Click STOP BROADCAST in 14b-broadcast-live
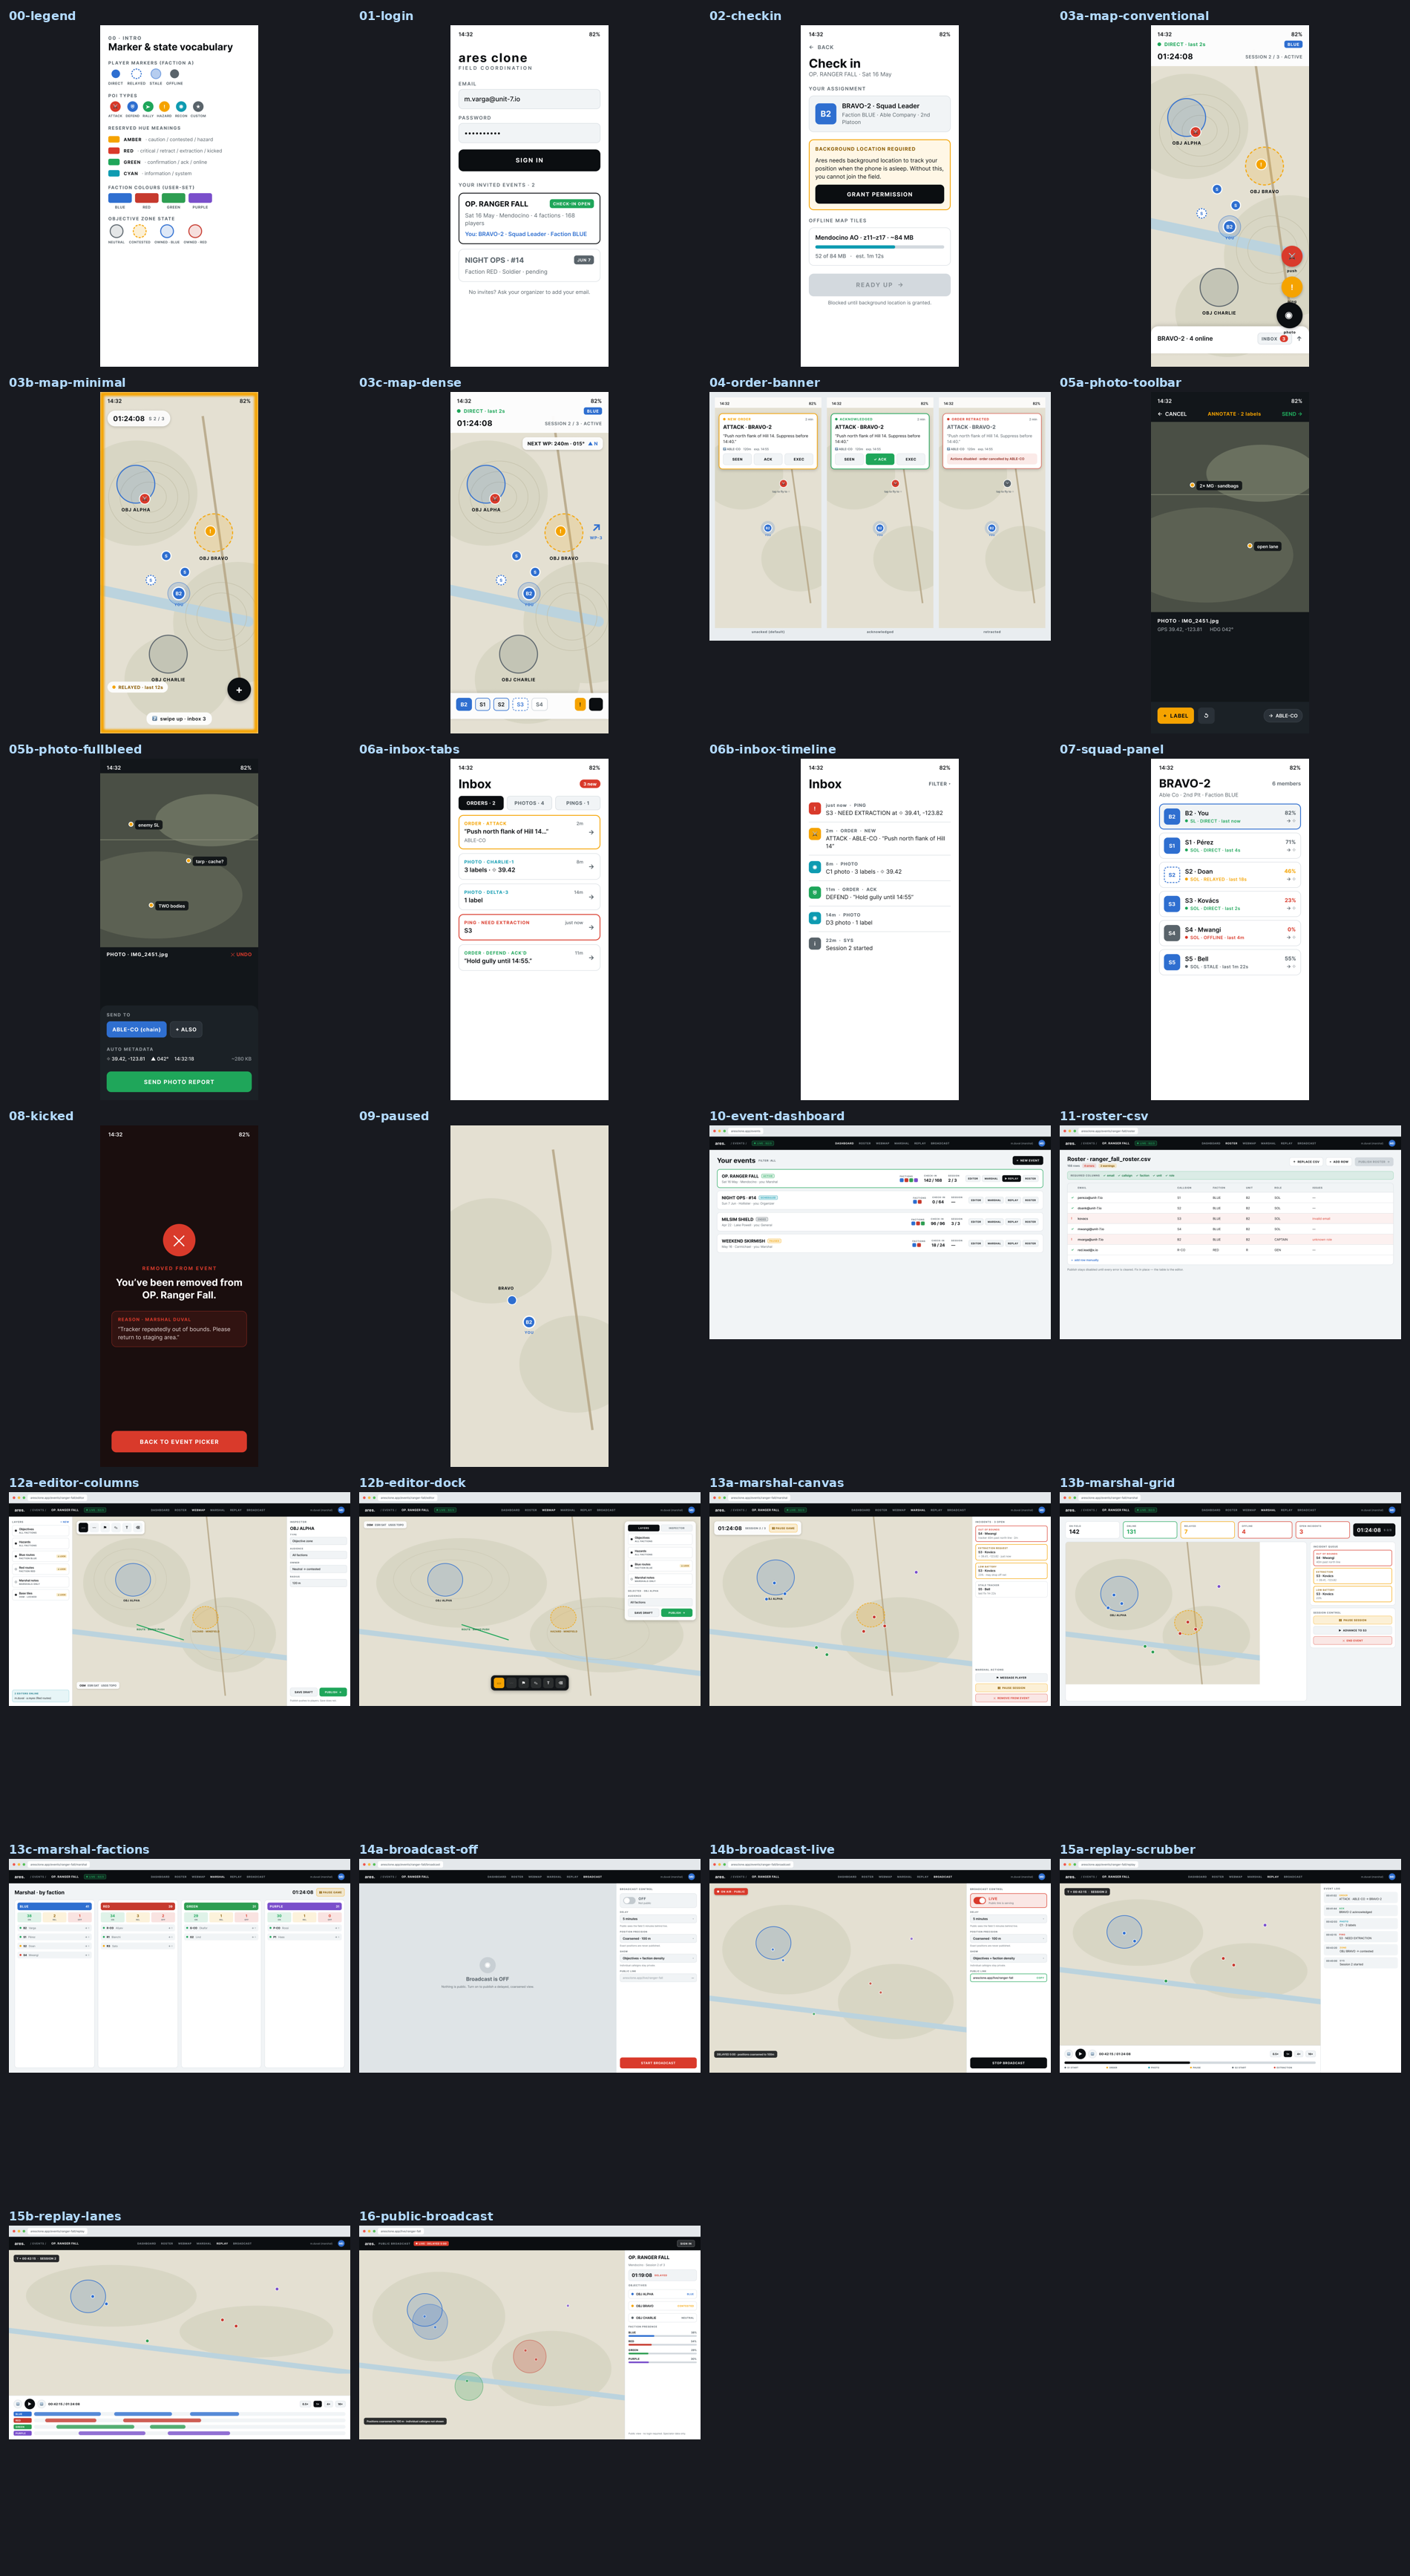The height and width of the screenshot is (2576, 1410). (x=1009, y=2063)
